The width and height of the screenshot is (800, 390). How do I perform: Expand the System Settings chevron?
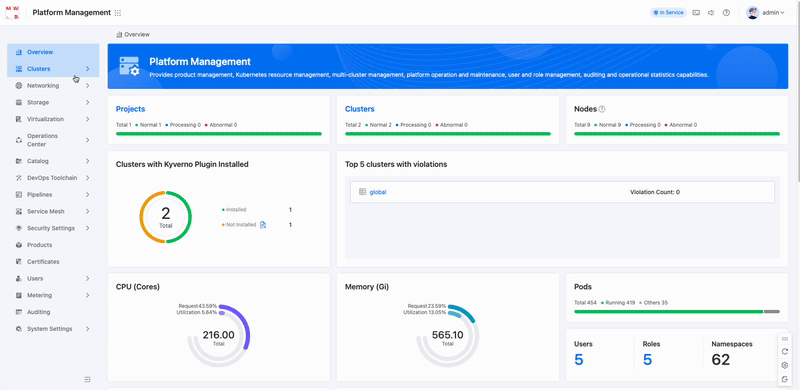pos(87,329)
